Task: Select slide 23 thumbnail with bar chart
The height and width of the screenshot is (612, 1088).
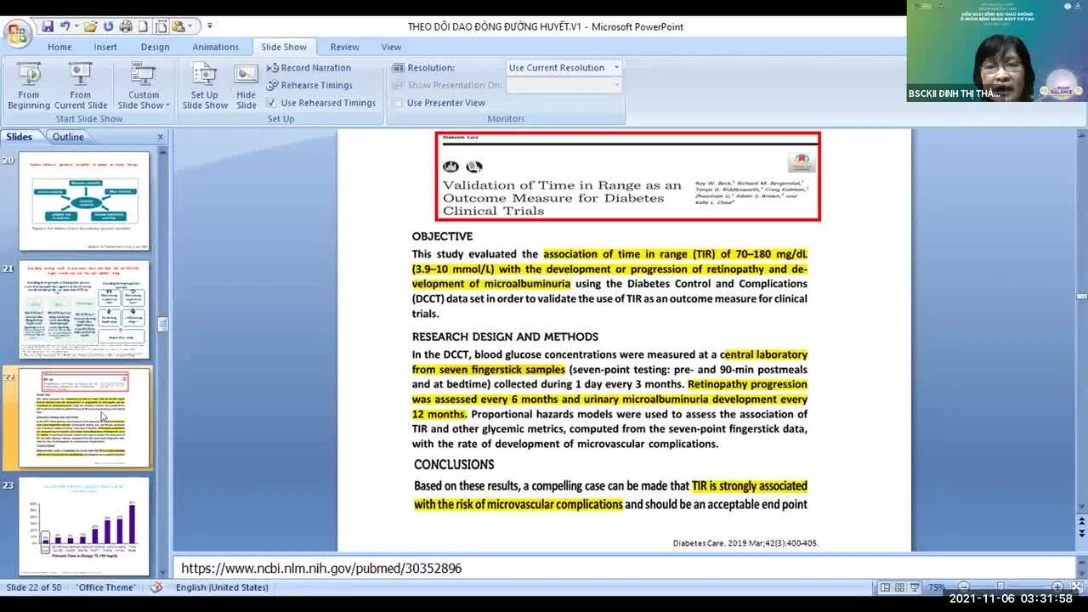Action: click(x=84, y=526)
